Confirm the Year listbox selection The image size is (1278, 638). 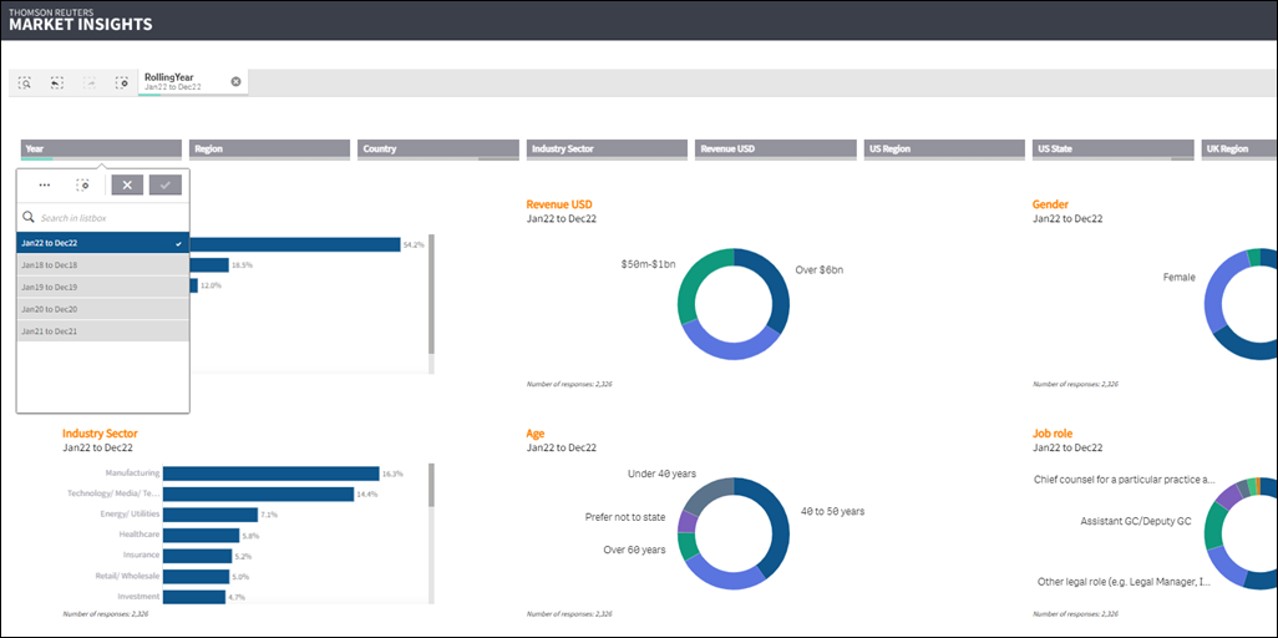point(165,185)
